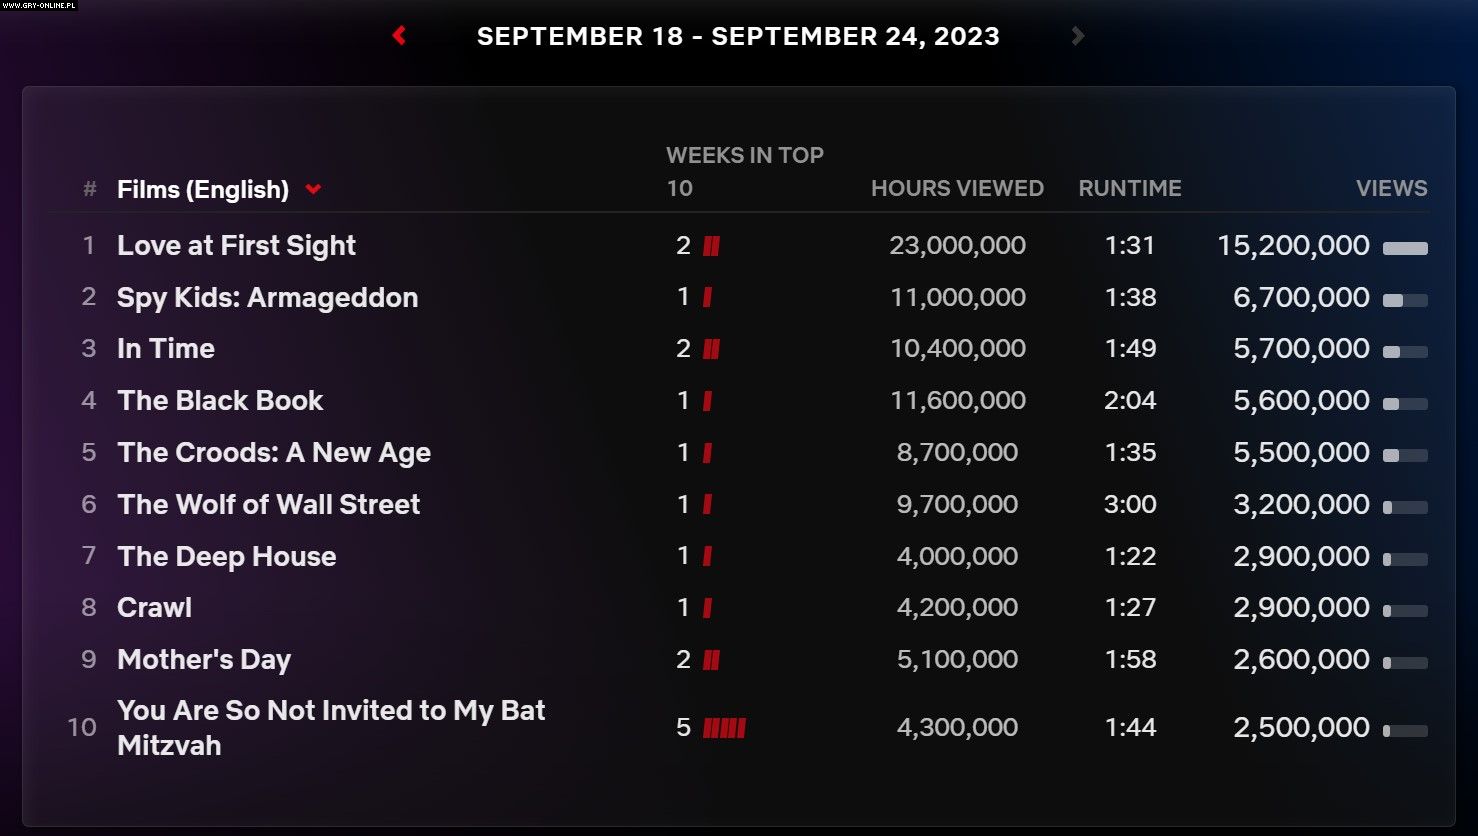This screenshot has width=1478, height=836.
Task: Open the Films (English) category dropdown
Action: tap(203, 189)
